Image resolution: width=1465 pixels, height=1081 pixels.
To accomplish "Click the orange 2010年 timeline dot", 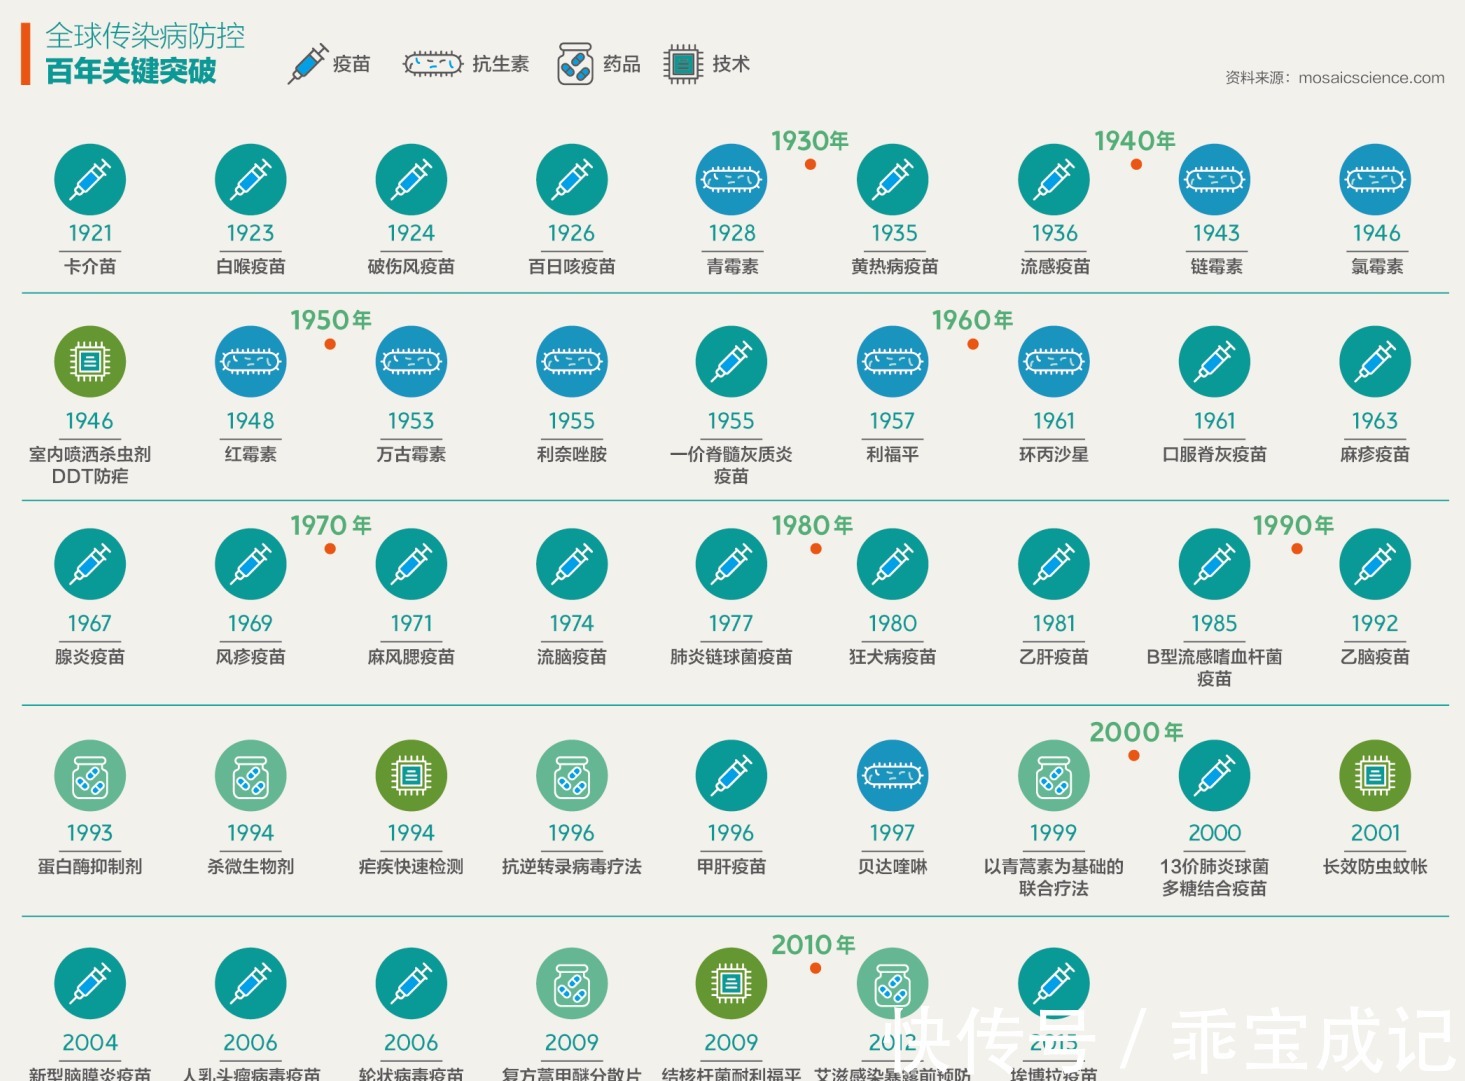I will click(815, 968).
